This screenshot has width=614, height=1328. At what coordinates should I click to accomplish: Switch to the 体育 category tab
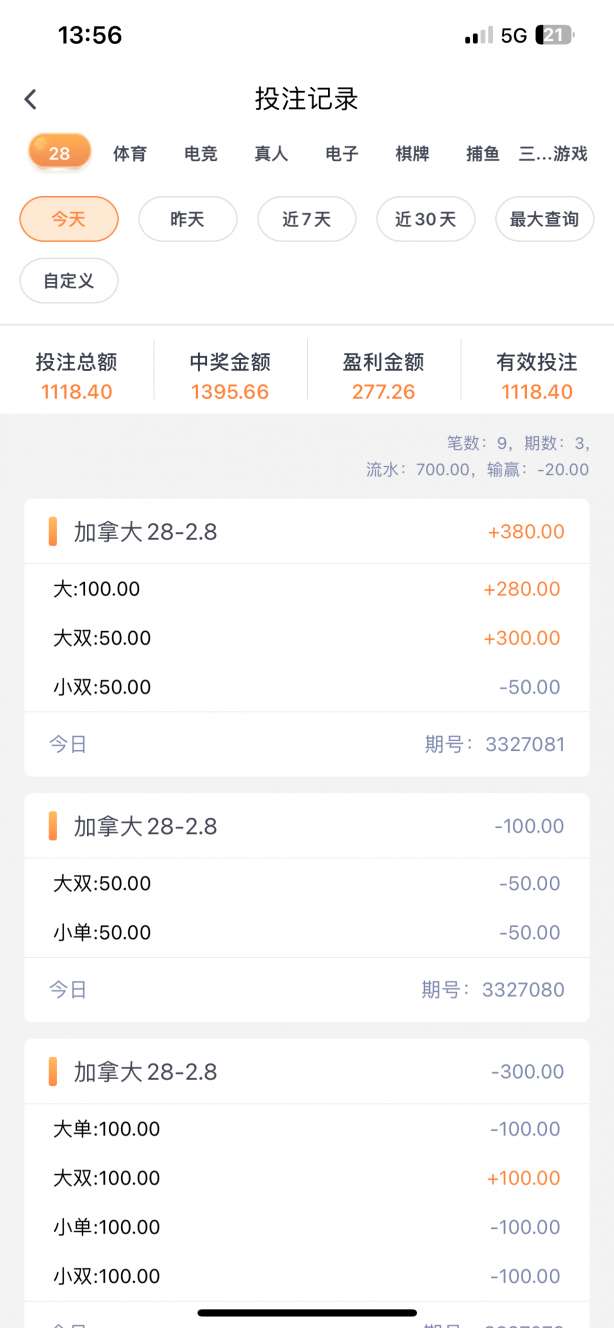coord(130,154)
